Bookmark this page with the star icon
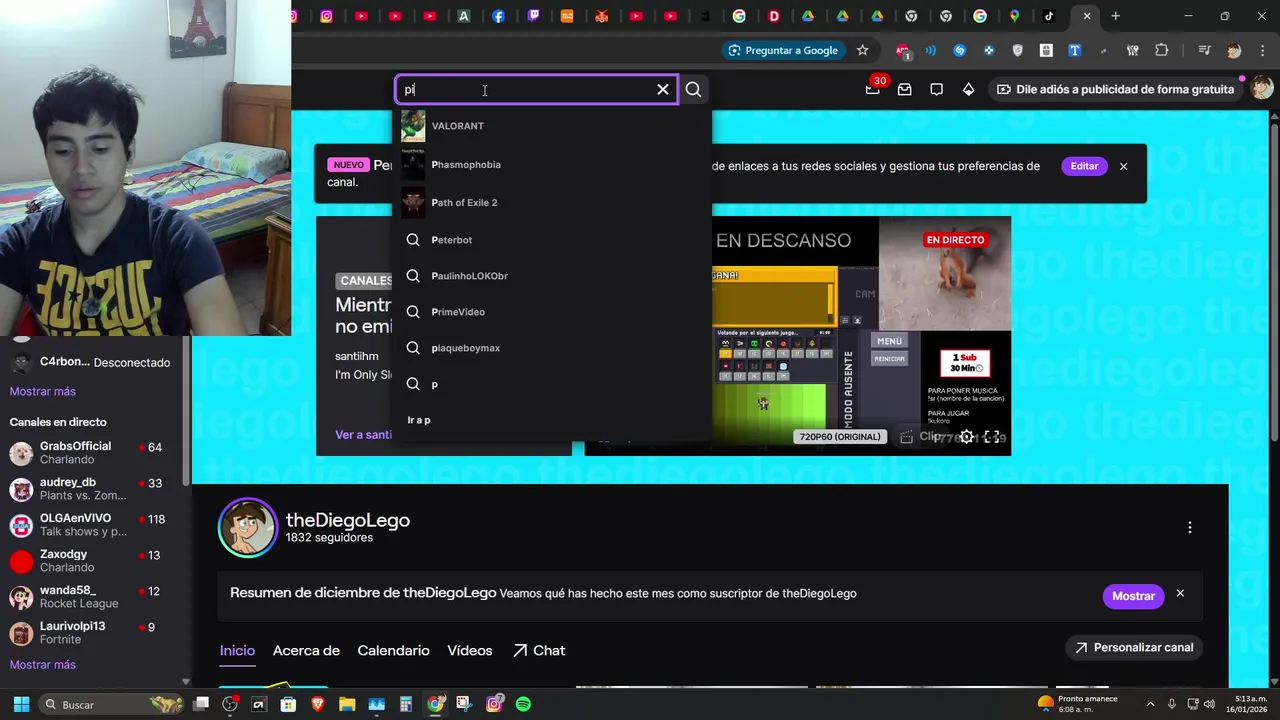 click(x=862, y=50)
